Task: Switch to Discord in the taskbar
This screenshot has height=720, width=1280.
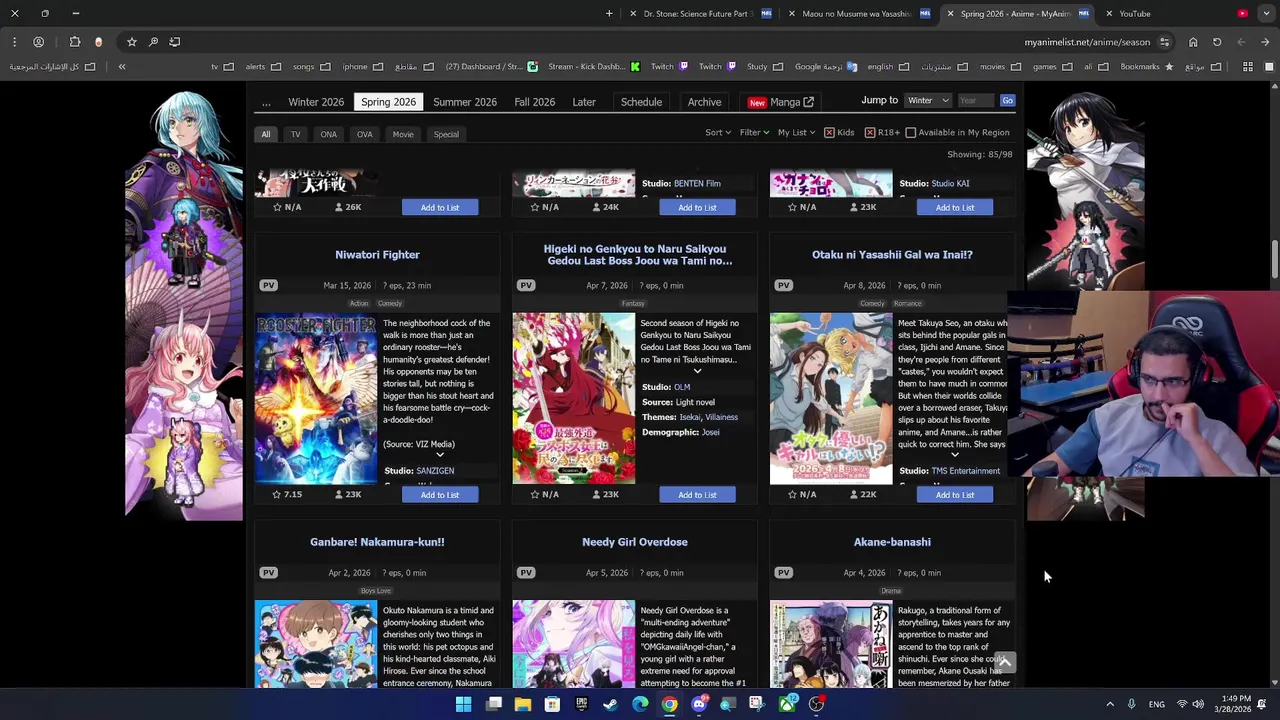Action: click(699, 704)
